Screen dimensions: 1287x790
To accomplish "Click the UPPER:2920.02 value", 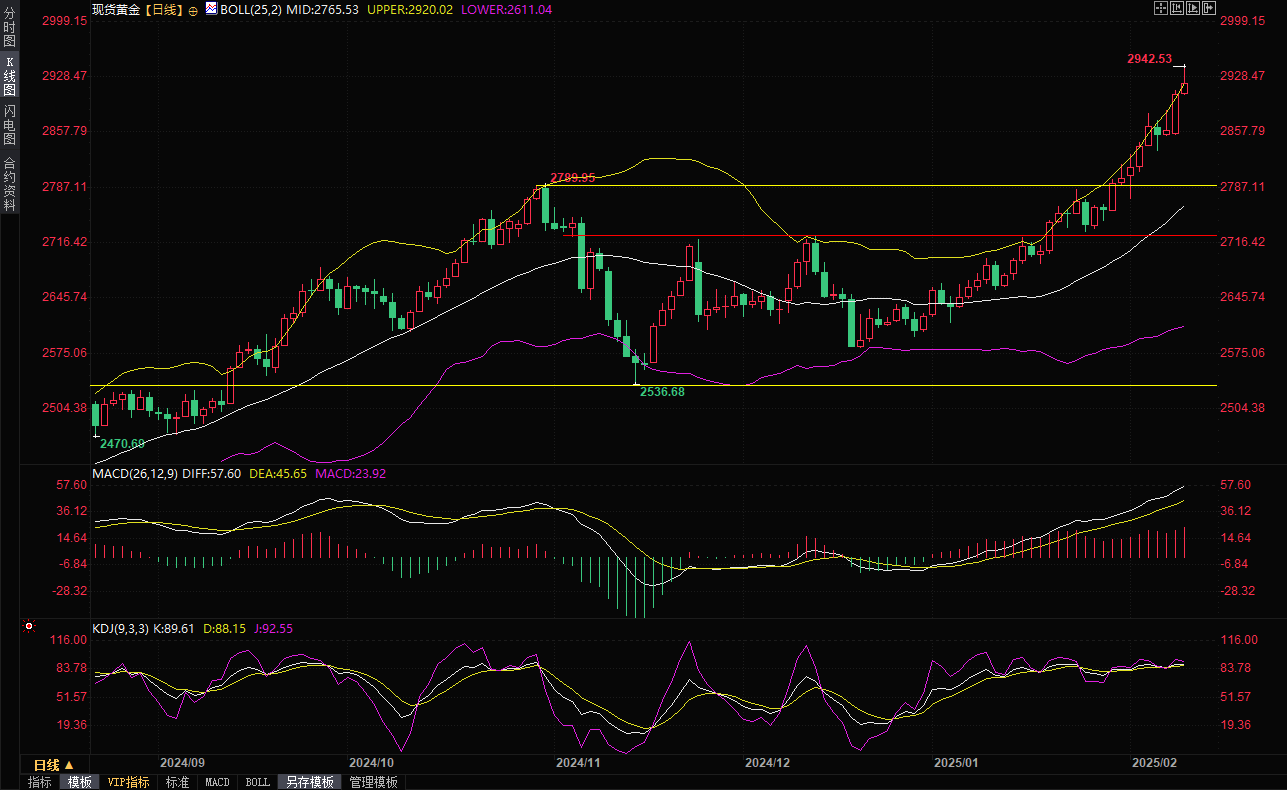I will (x=411, y=10).
